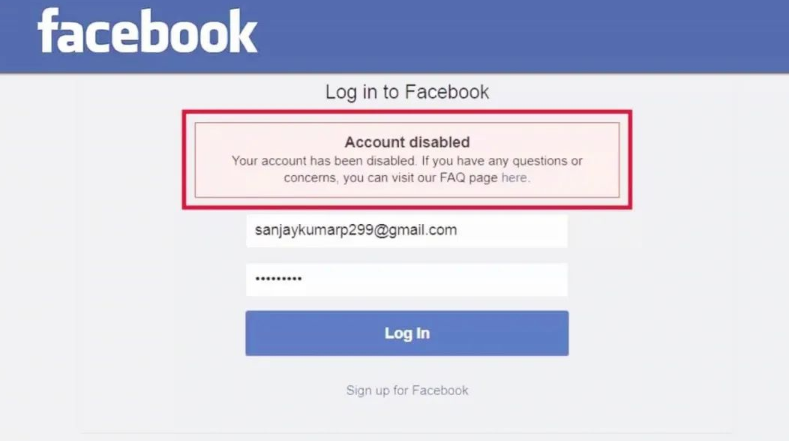Image resolution: width=789 pixels, height=441 pixels.
Task: Open the Sign up for Facebook link
Action: (x=407, y=390)
